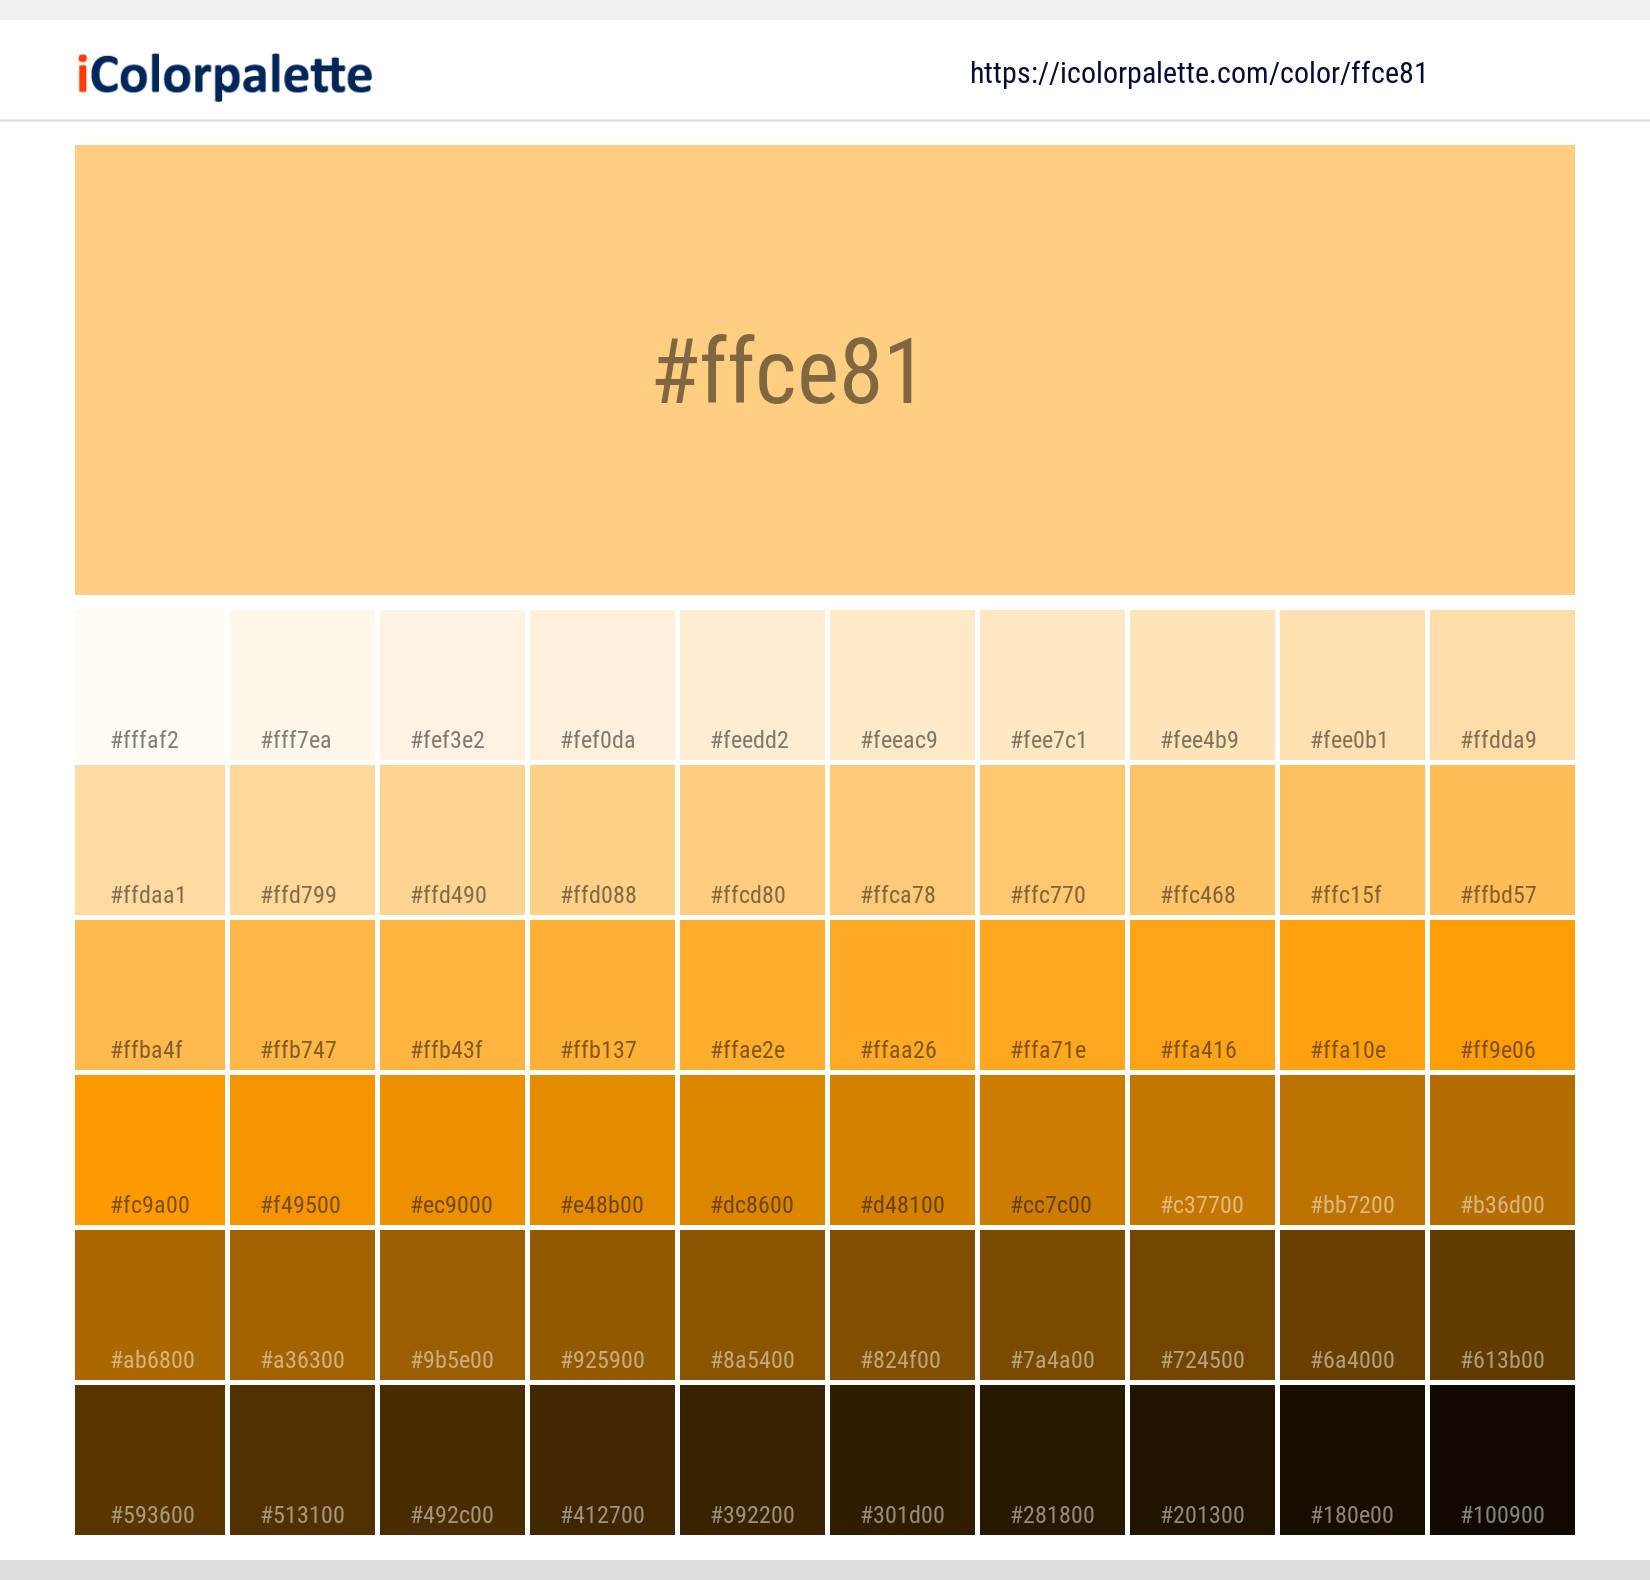This screenshot has width=1650, height=1580.
Task: Select the #fffaf2 lightest swatch
Action: [x=150, y=685]
